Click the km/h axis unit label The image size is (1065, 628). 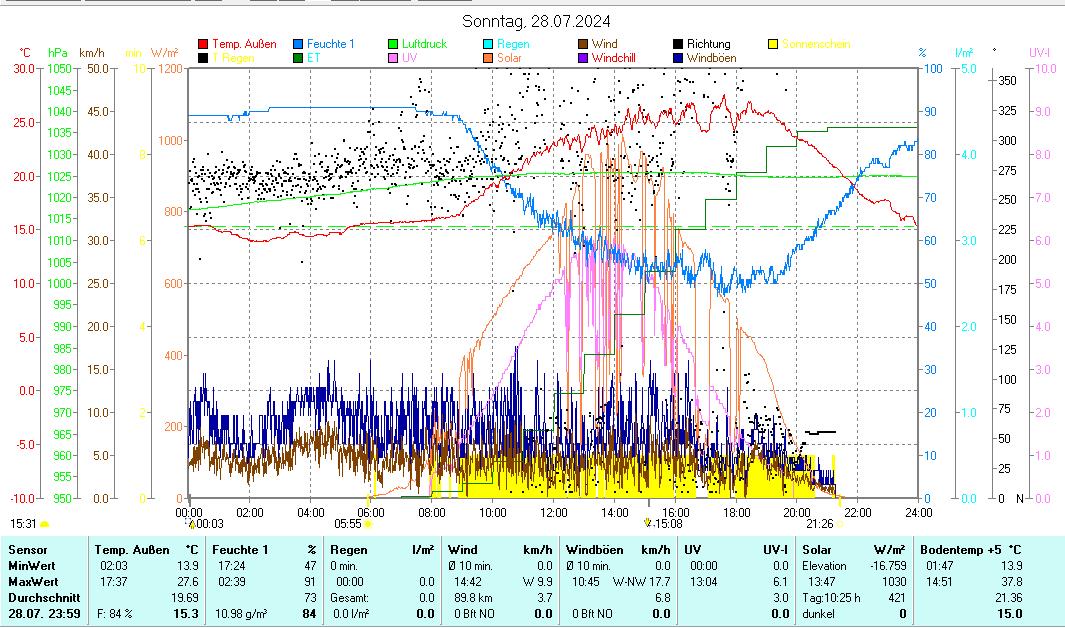tap(91, 52)
